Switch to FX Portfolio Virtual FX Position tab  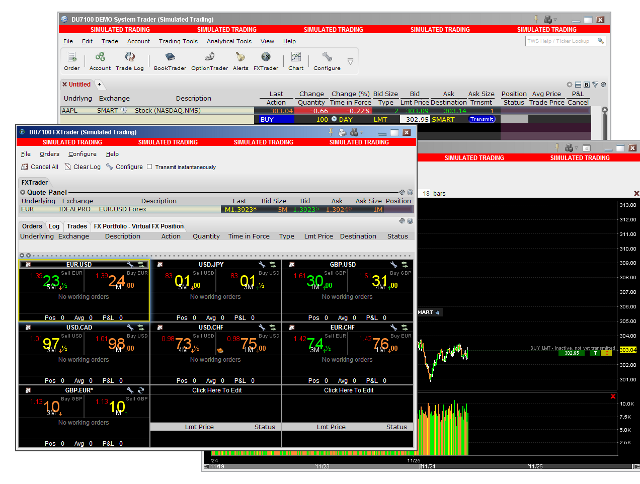[139, 226]
